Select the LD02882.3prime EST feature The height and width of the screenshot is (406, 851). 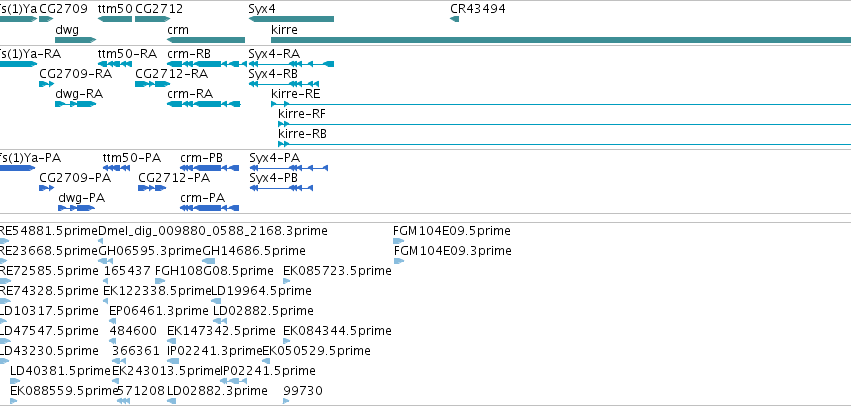172,401
